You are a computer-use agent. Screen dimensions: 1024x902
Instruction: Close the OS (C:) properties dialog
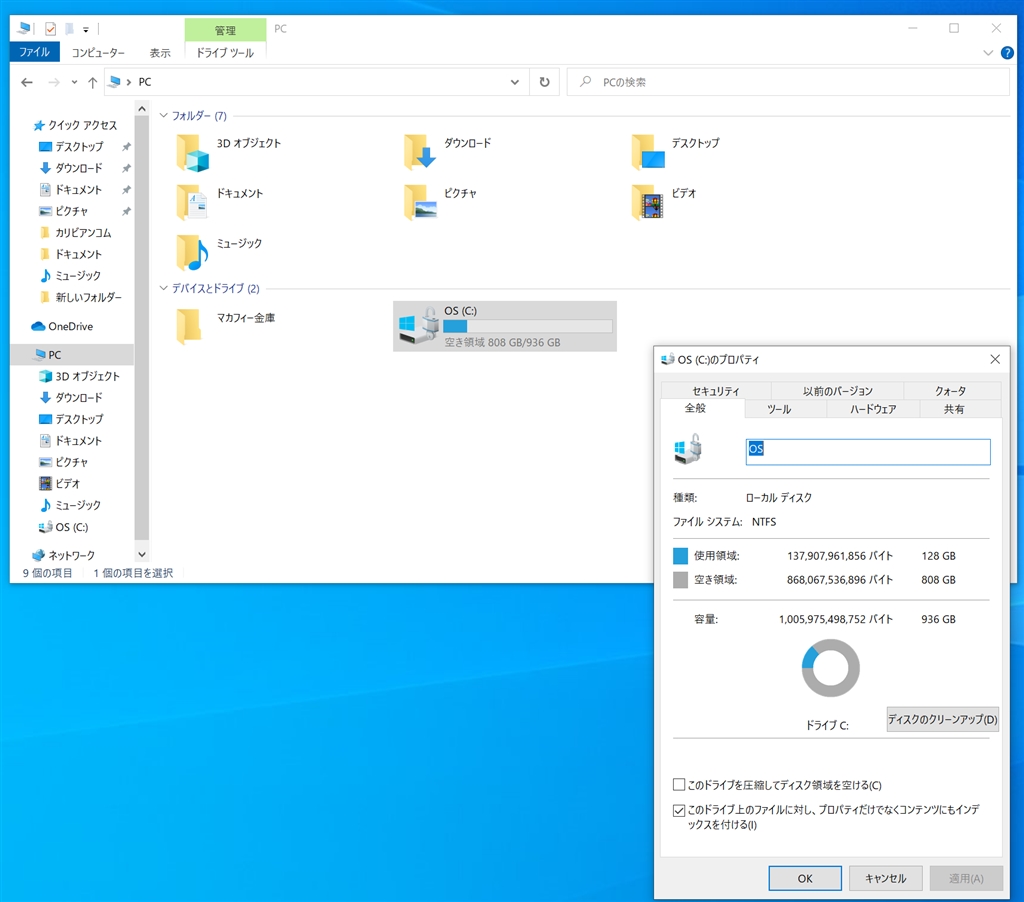point(995,359)
